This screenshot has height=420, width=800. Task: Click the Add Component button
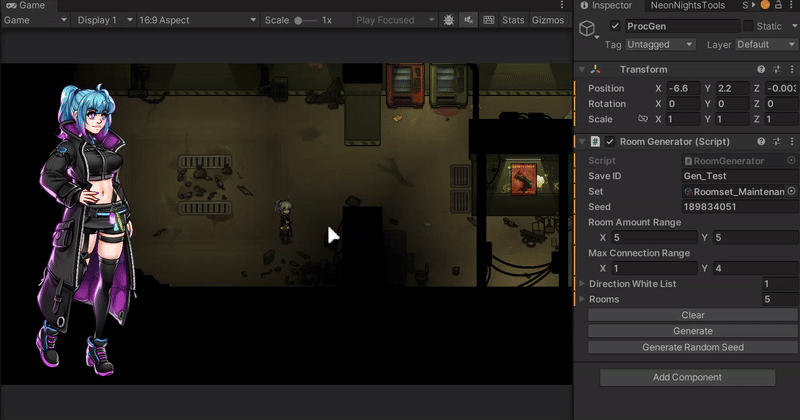[687, 377]
